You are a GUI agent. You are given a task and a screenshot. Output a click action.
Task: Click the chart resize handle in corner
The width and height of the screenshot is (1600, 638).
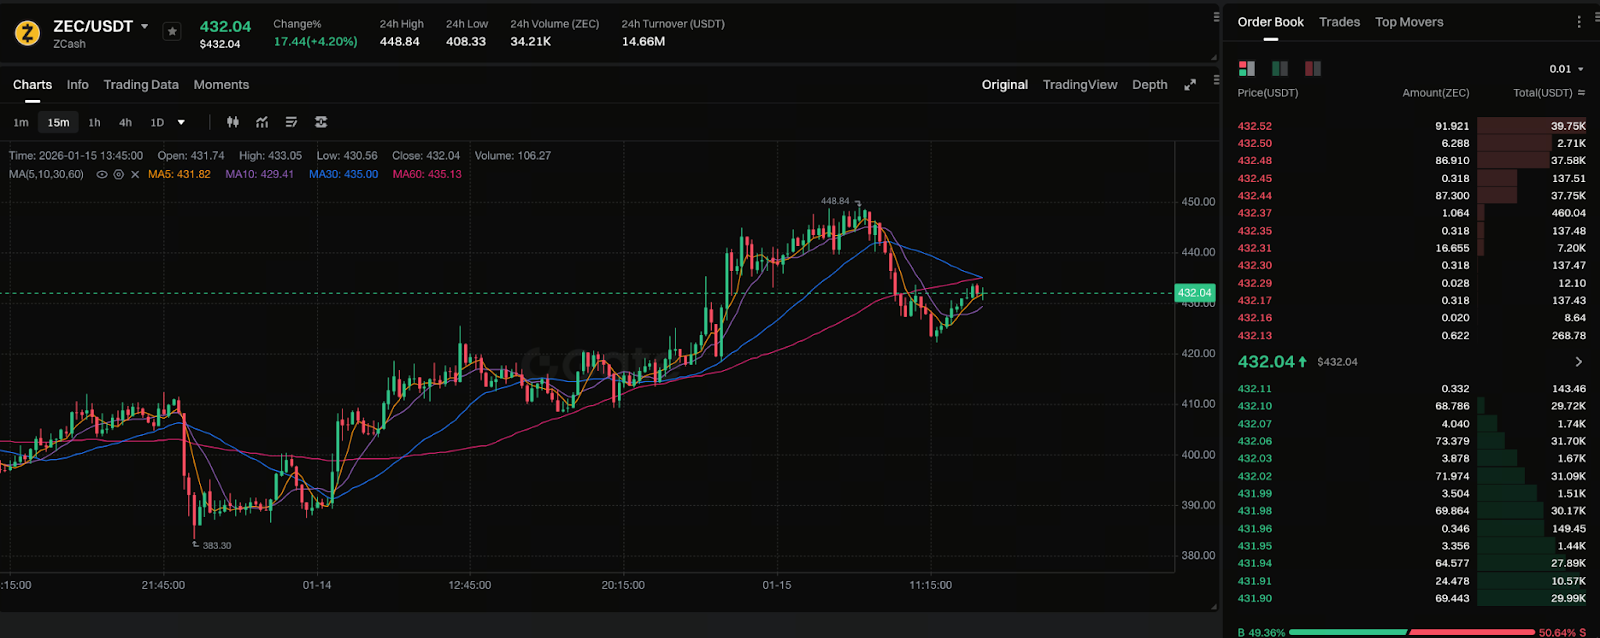(x=1215, y=606)
